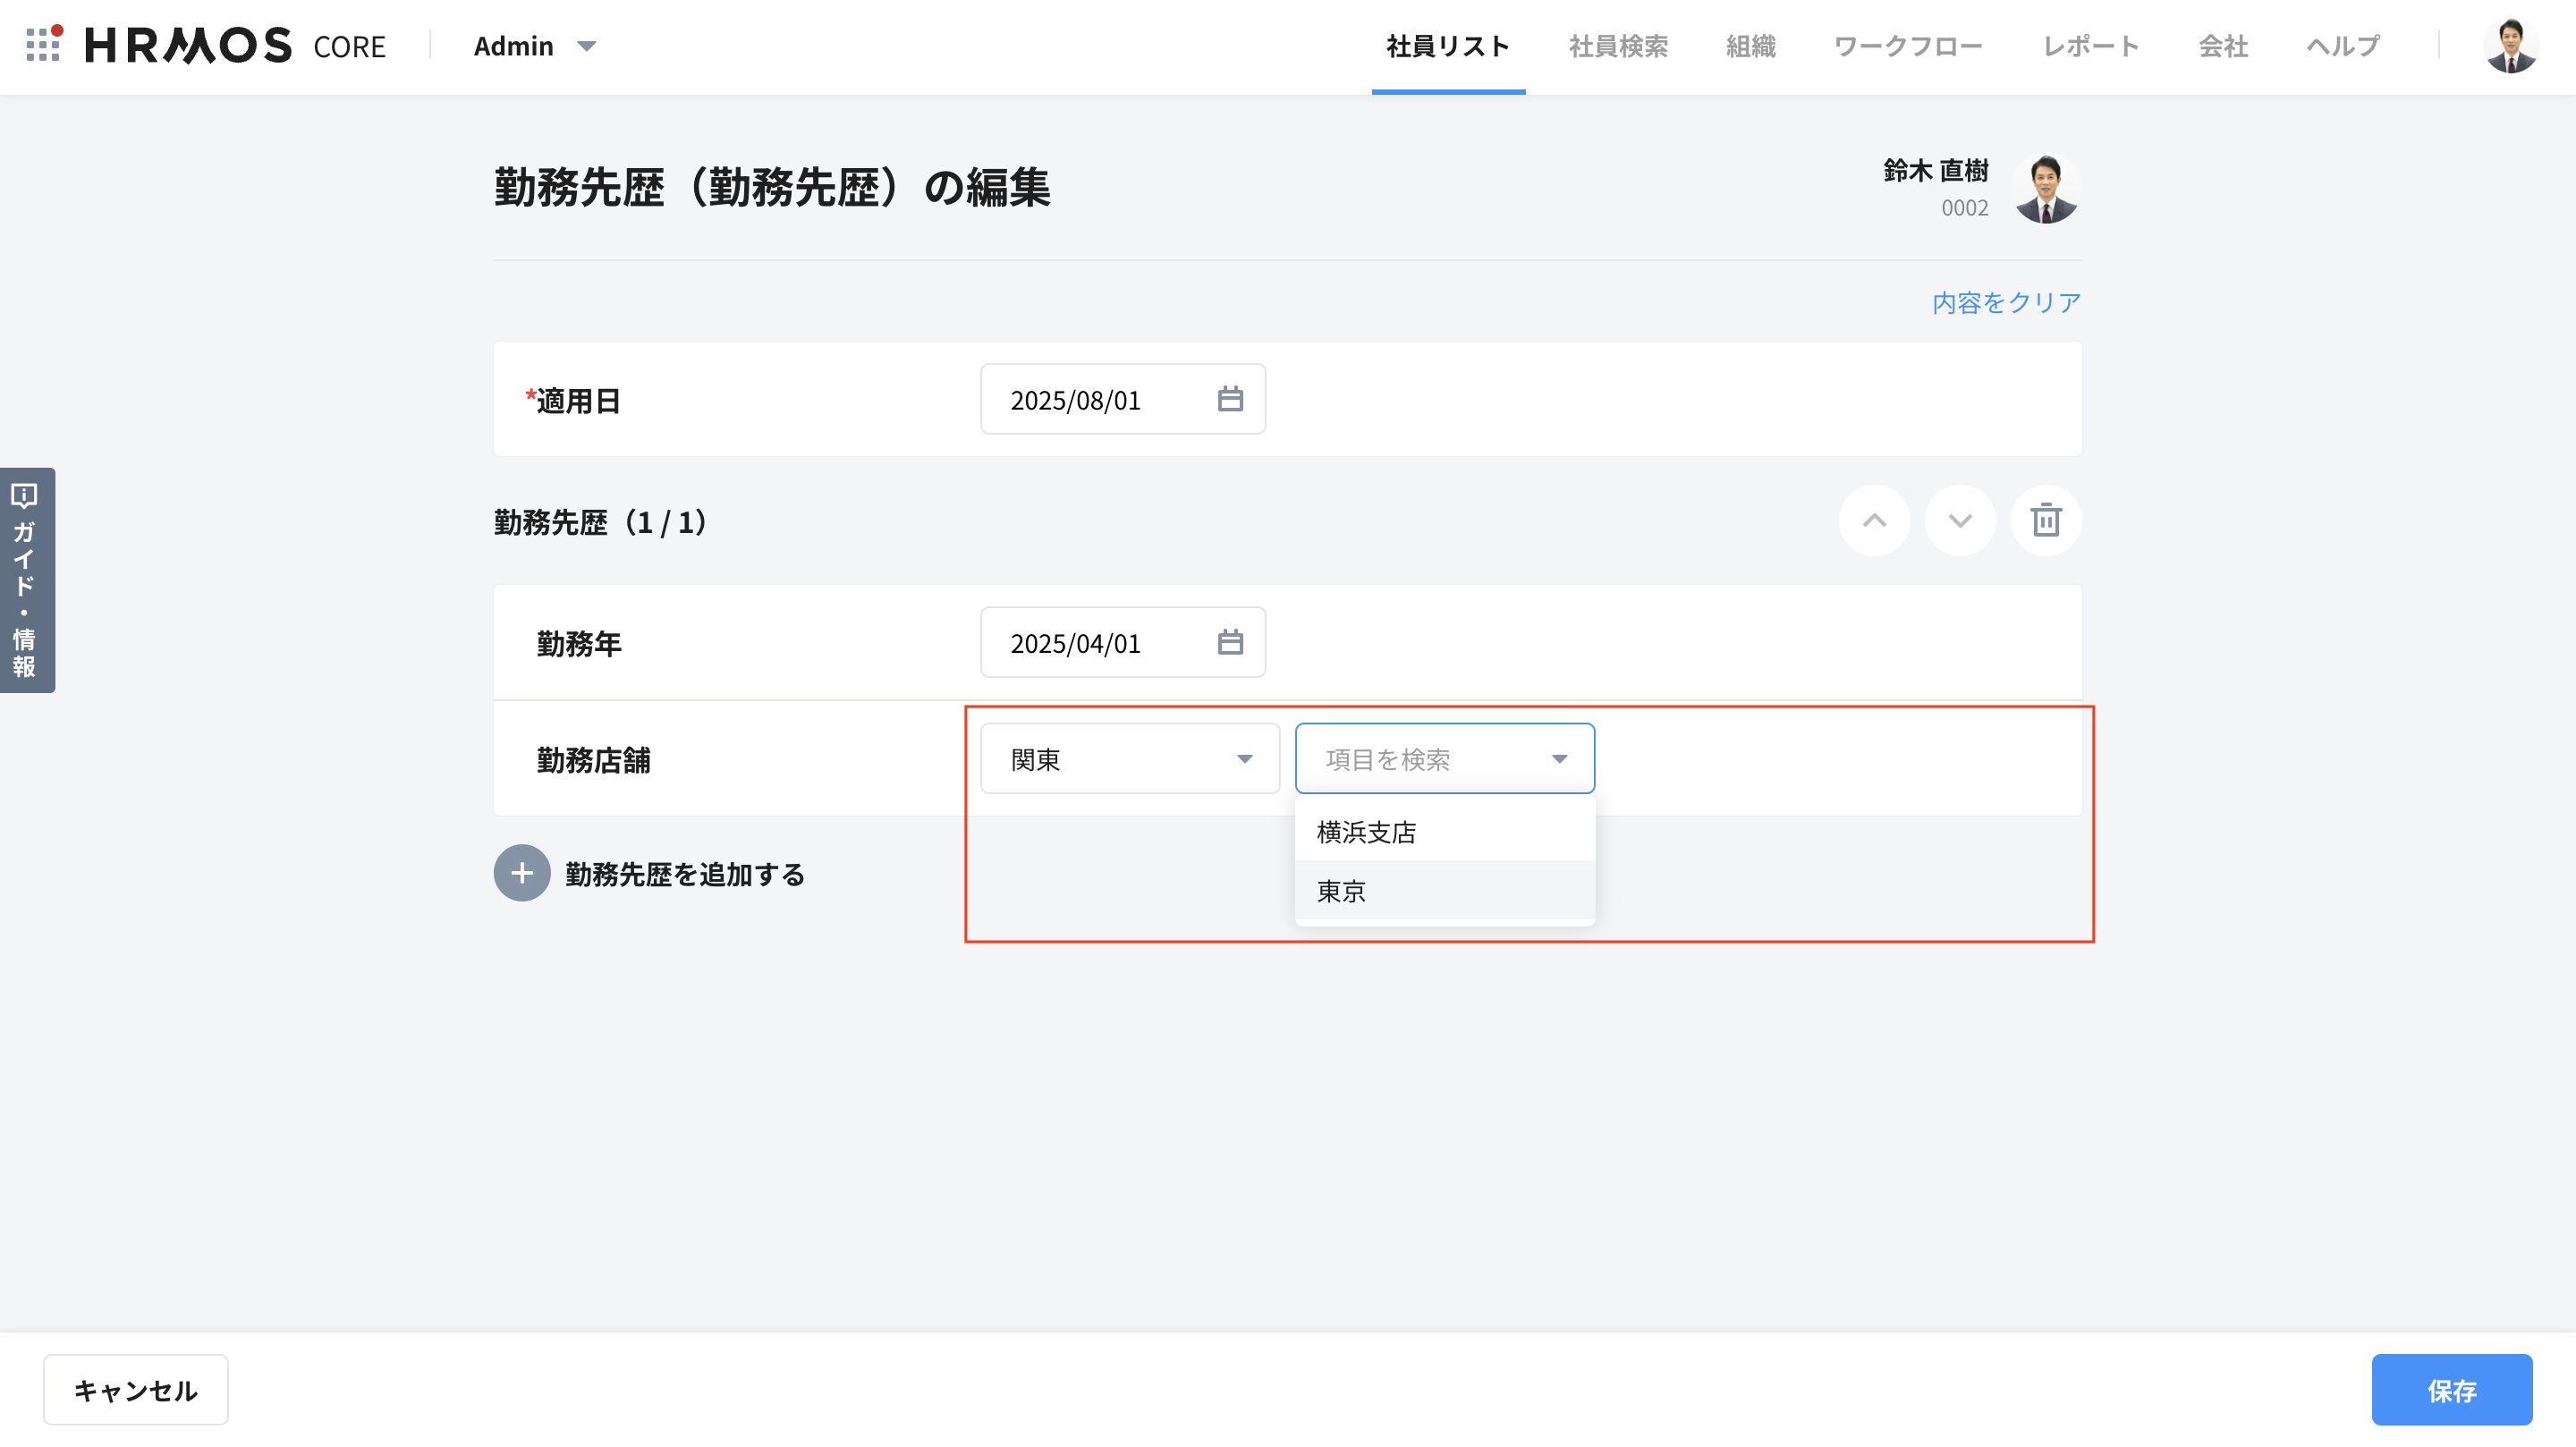Move work history entry up
The height and width of the screenshot is (1447, 2576).
[1874, 520]
